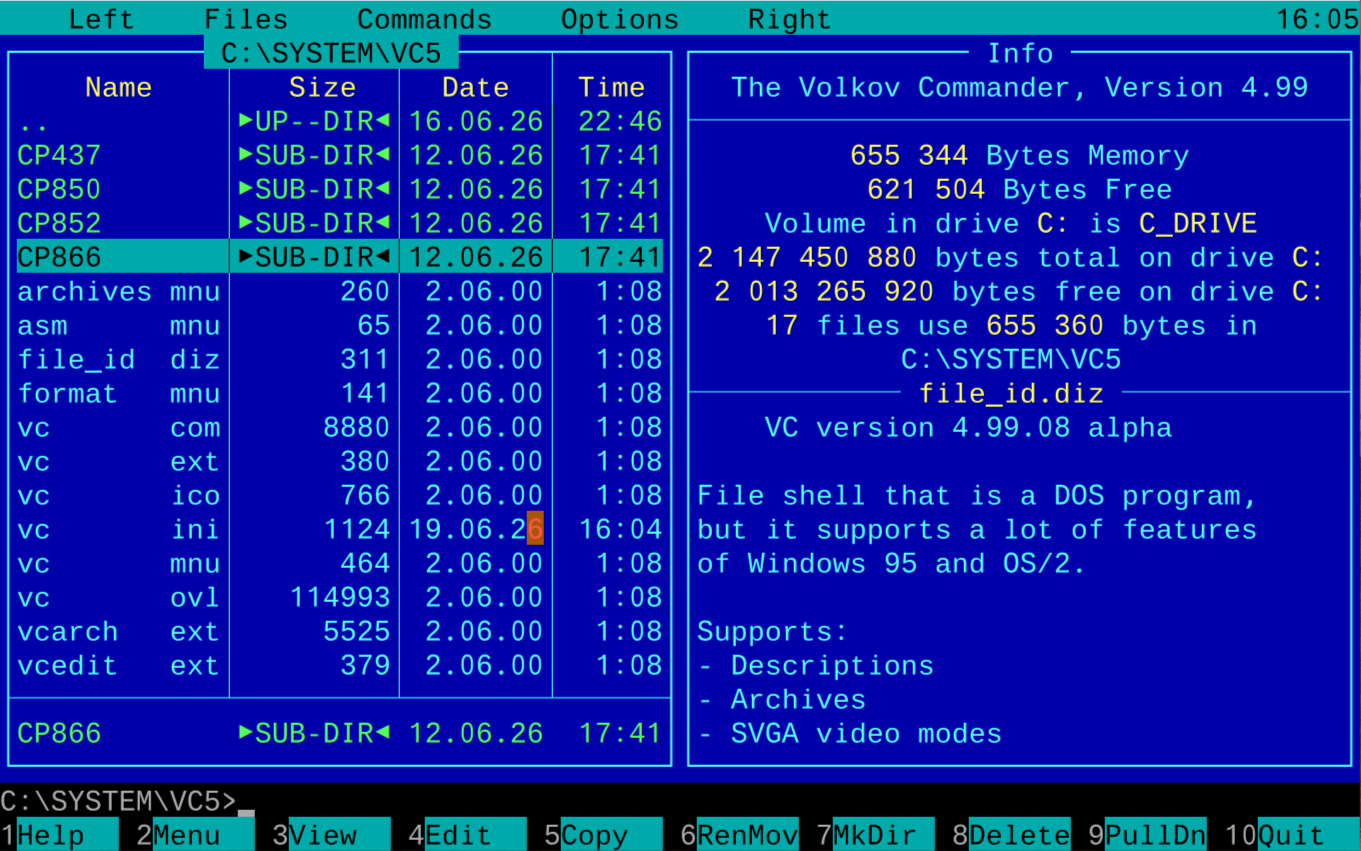The height and width of the screenshot is (851, 1361).
Task: Select the asm.mnu file
Action: 340,326
